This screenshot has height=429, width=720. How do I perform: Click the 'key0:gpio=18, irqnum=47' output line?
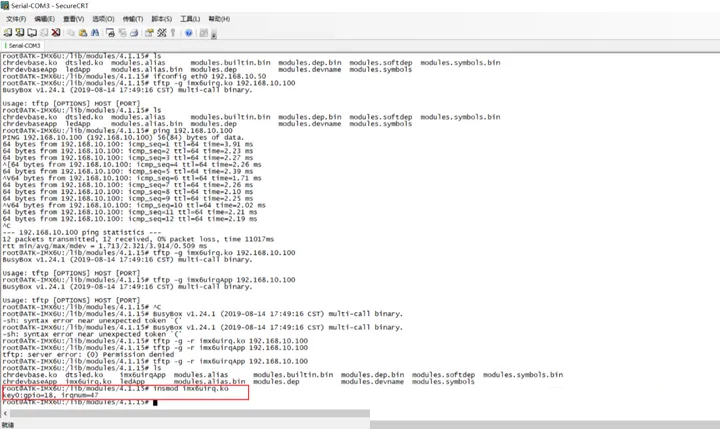click(51, 395)
